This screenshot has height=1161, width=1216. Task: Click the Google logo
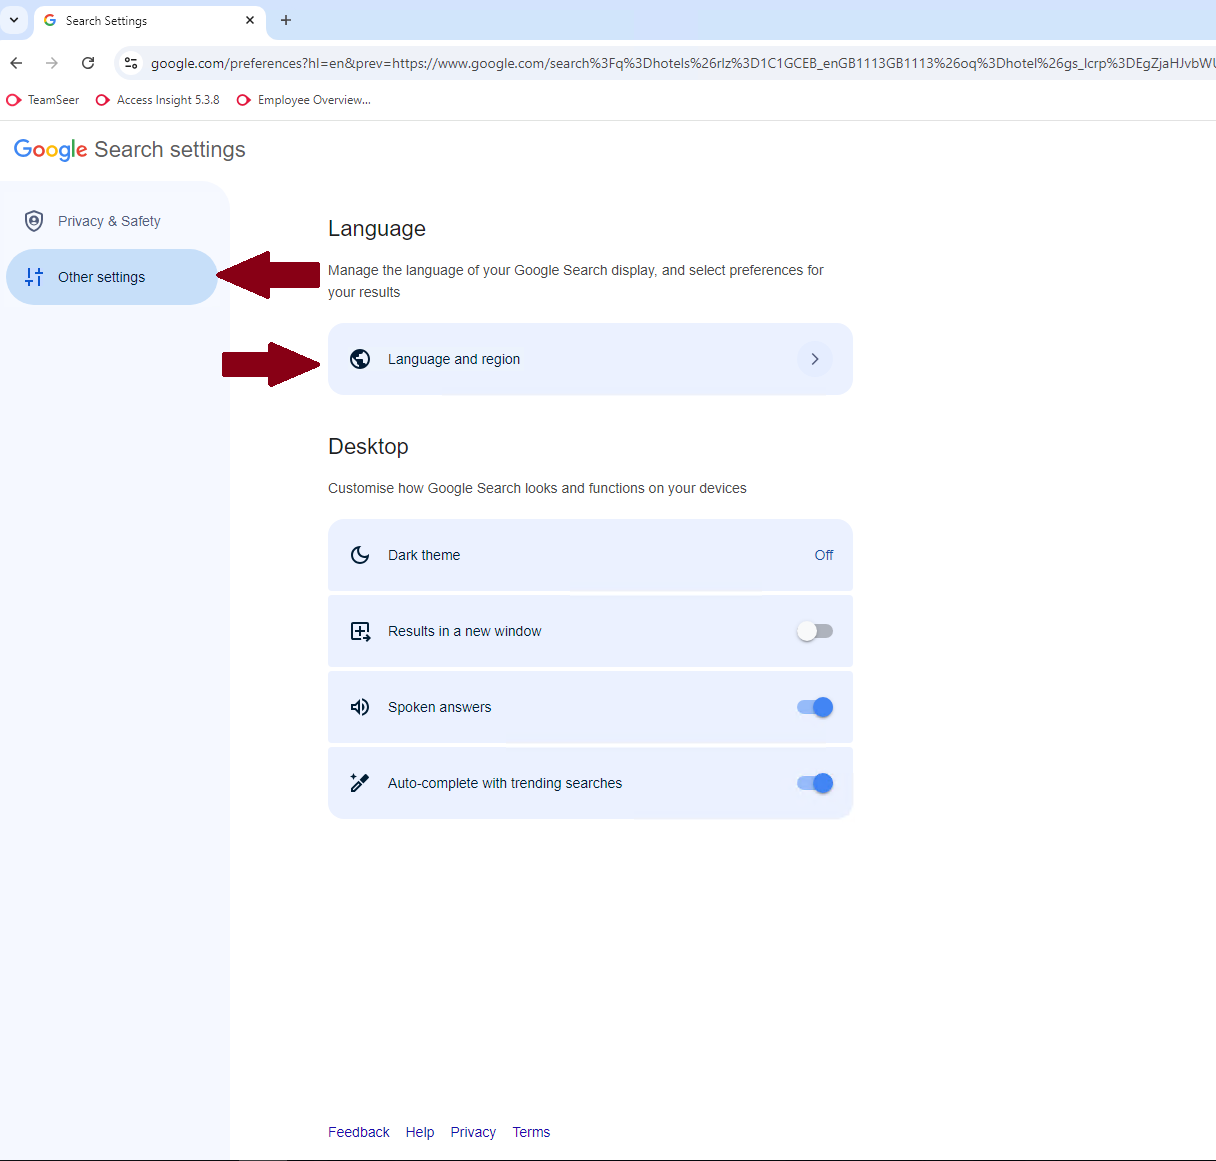(x=50, y=150)
